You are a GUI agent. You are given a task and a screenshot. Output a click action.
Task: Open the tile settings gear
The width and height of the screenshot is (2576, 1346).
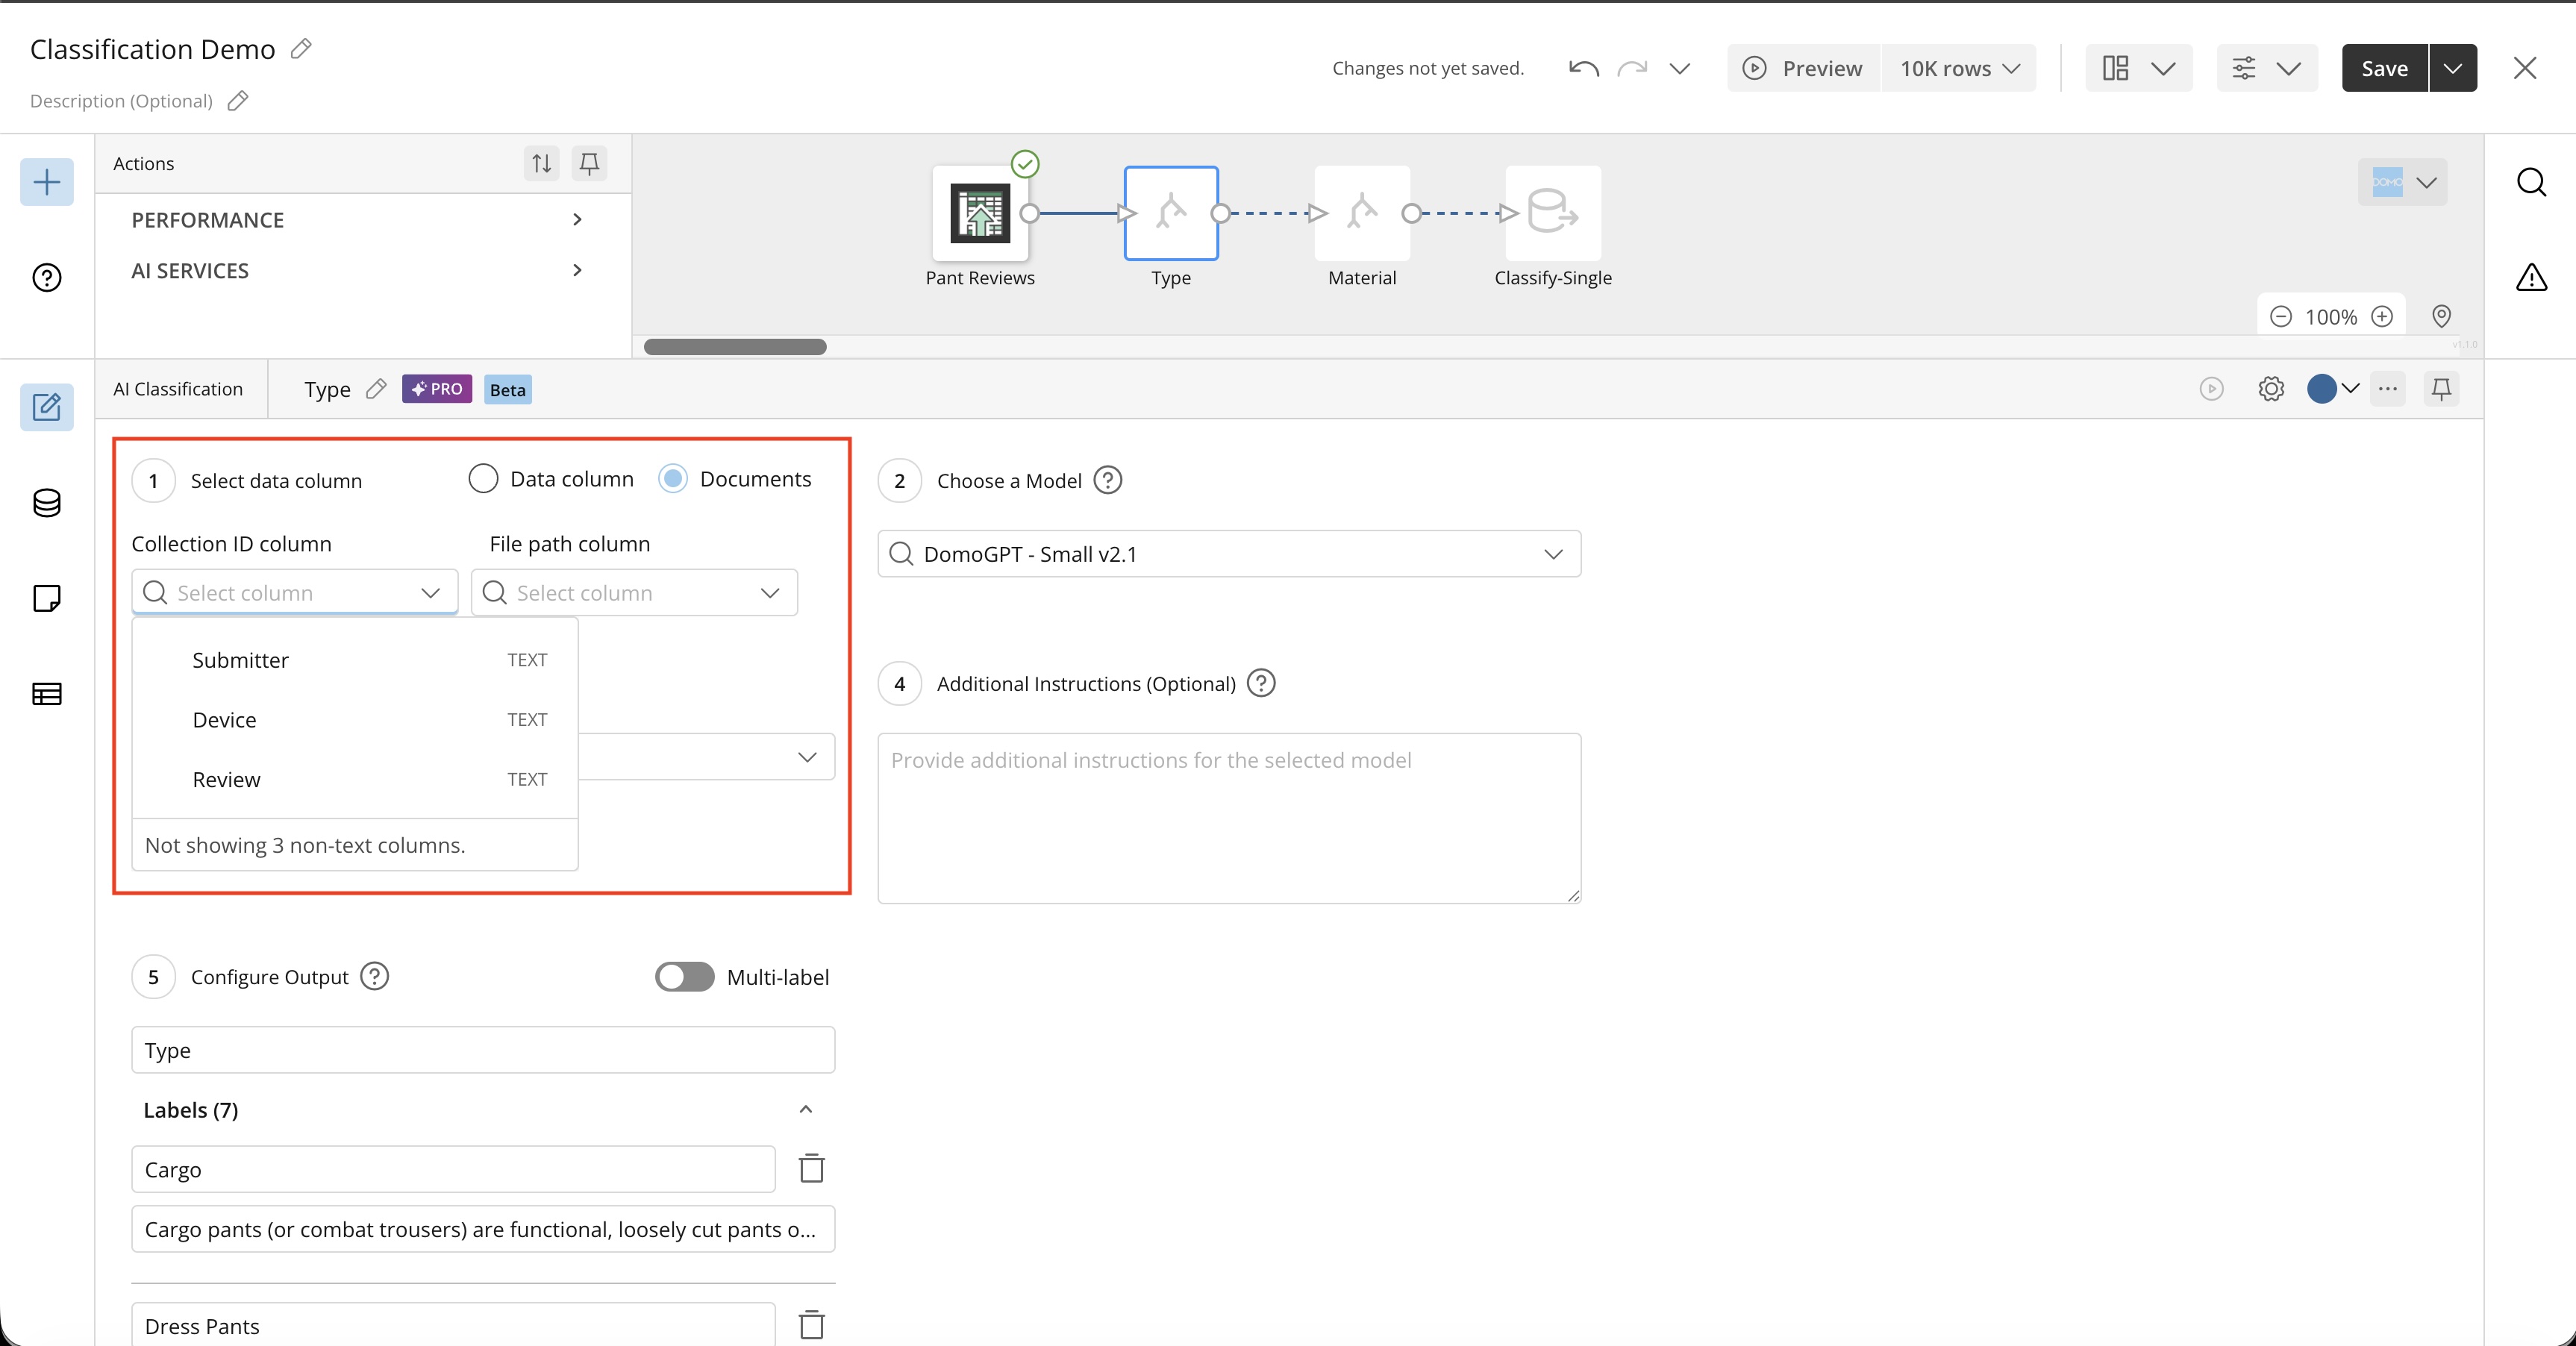2271,389
